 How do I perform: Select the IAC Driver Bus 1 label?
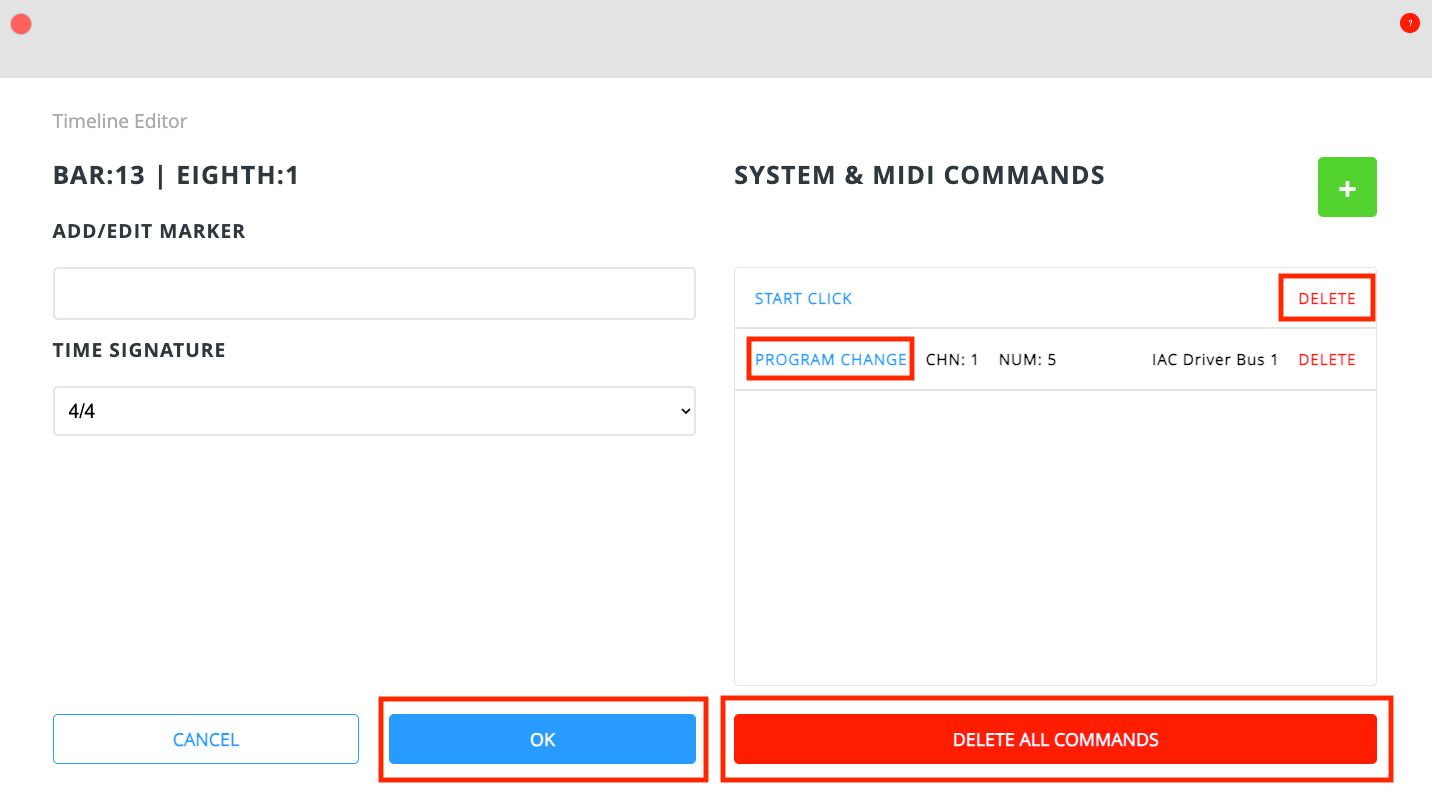(1214, 360)
